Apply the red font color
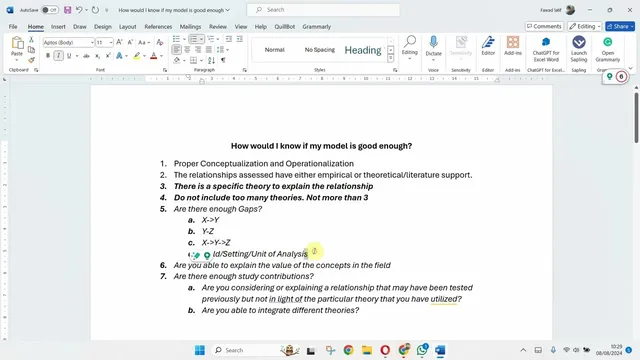Image resolution: width=640 pixels, height=360 pixels. point(153,56)
